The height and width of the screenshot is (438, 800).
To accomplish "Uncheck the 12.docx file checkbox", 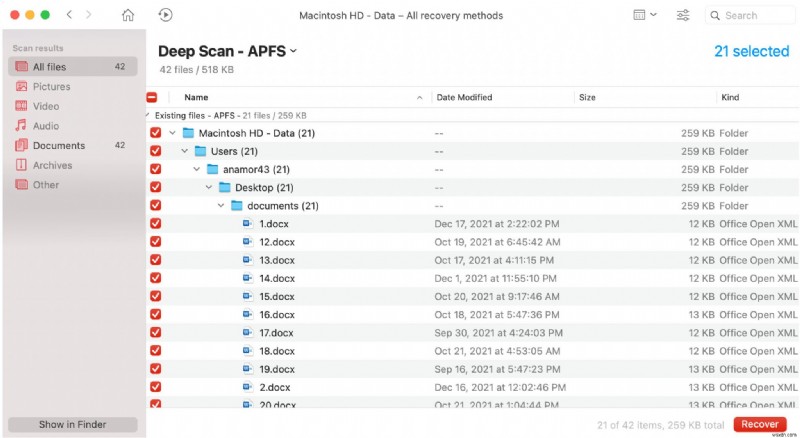I will 155,242.
